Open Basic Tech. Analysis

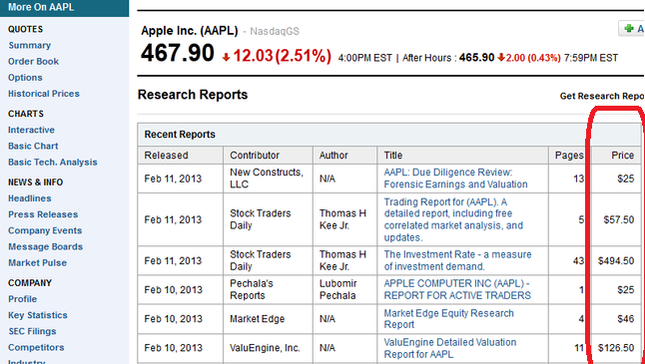(x=53, y=162)
